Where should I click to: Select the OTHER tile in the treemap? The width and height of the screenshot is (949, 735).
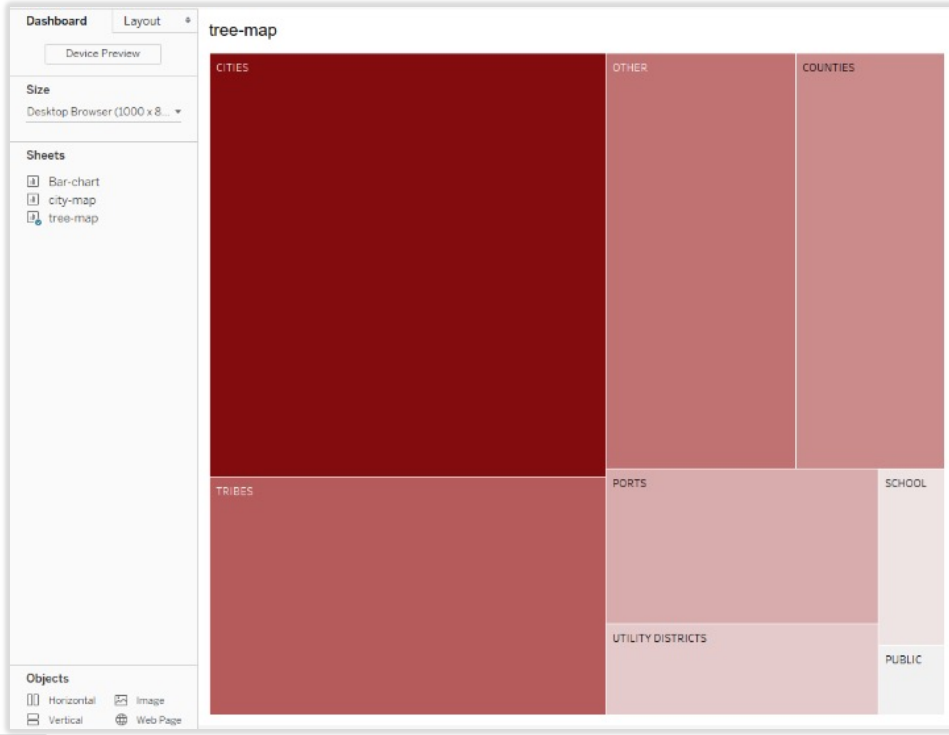[x=700, y=260]
